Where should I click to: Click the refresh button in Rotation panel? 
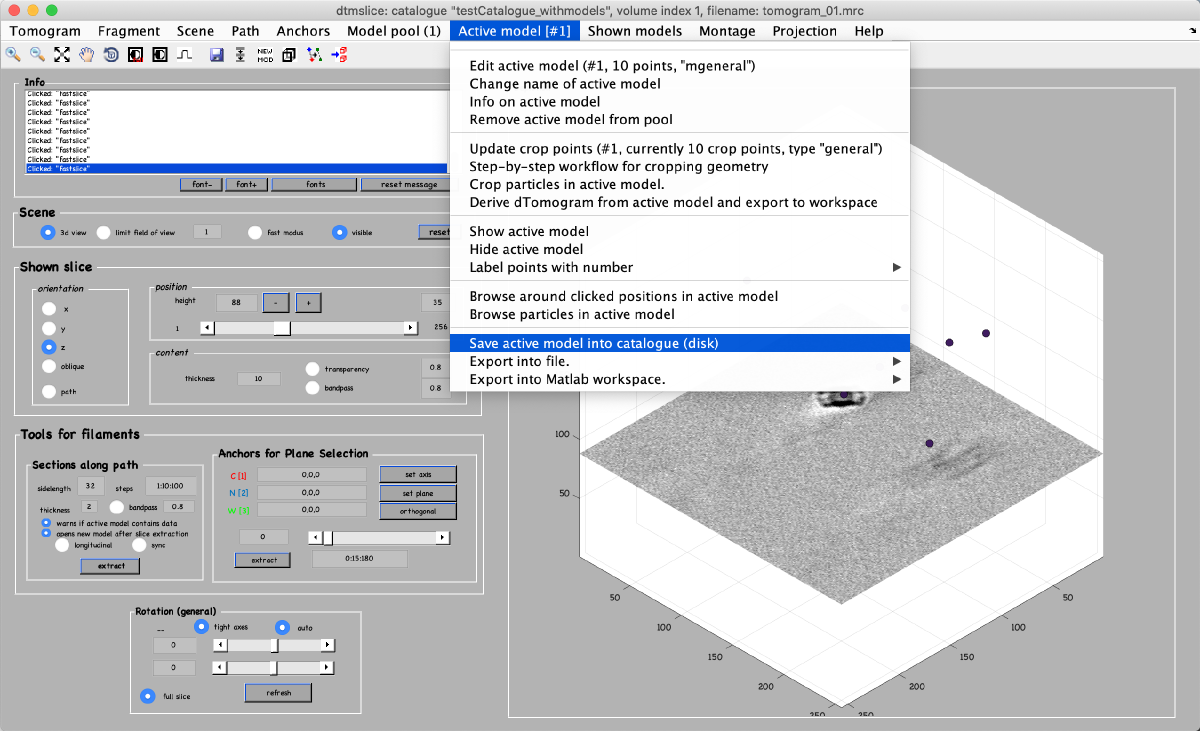(278, 693)
